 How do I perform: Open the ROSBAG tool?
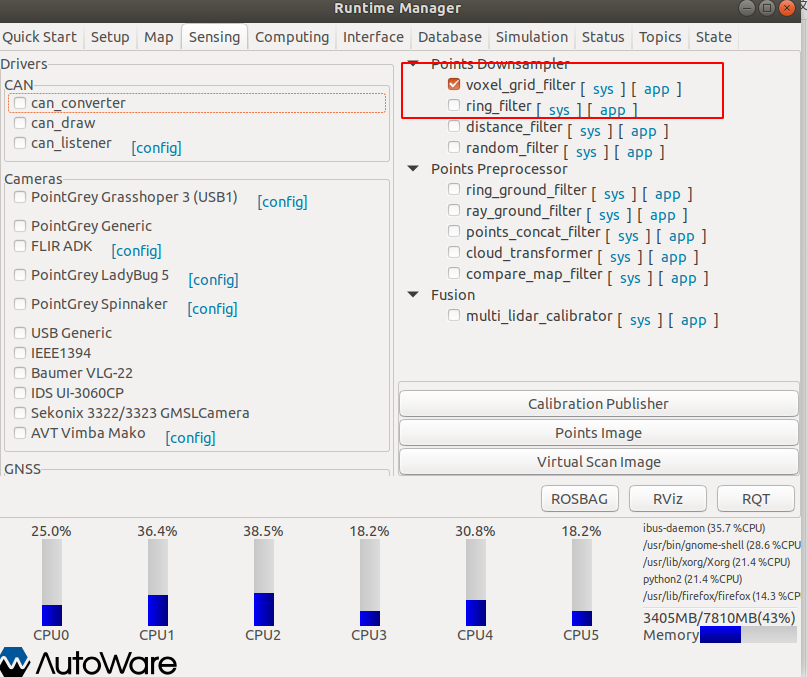point(579,498)
